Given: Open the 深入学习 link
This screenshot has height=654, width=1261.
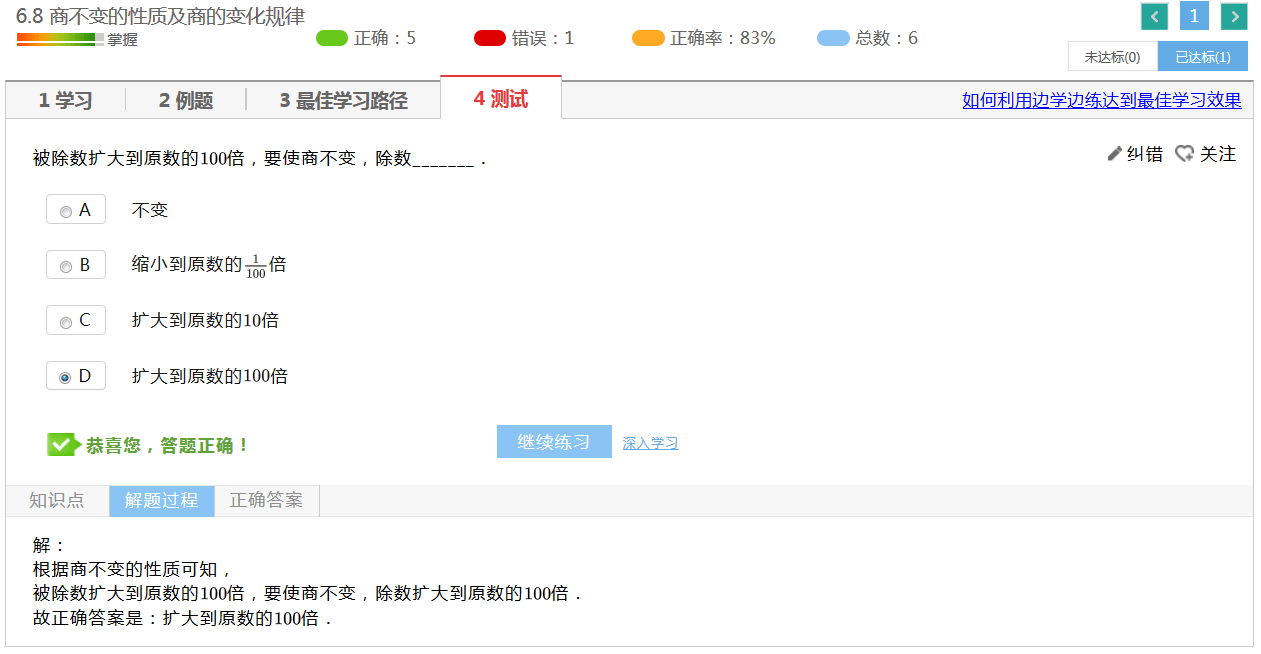Looking at the screenshot, I should coord(650,443).
